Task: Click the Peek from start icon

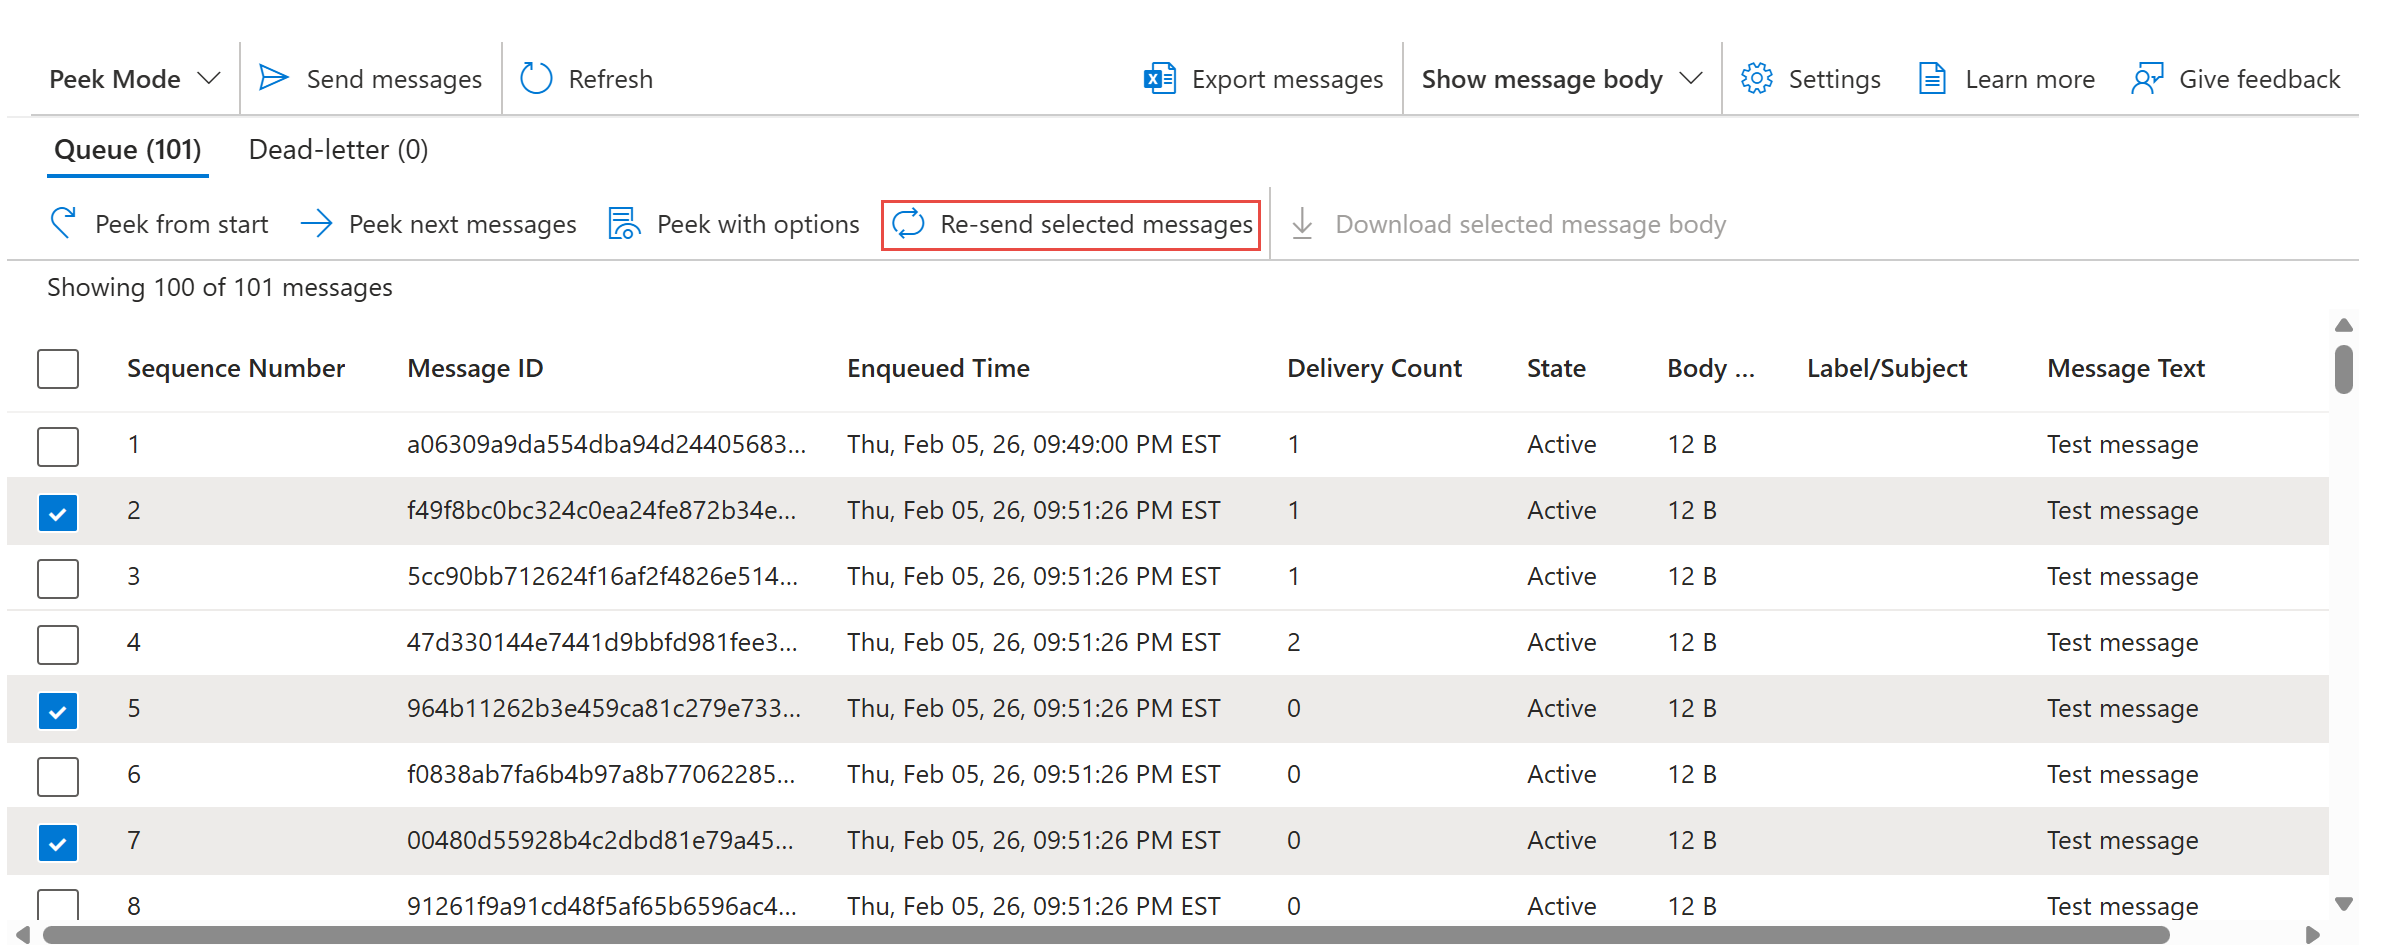Action: 63,223
